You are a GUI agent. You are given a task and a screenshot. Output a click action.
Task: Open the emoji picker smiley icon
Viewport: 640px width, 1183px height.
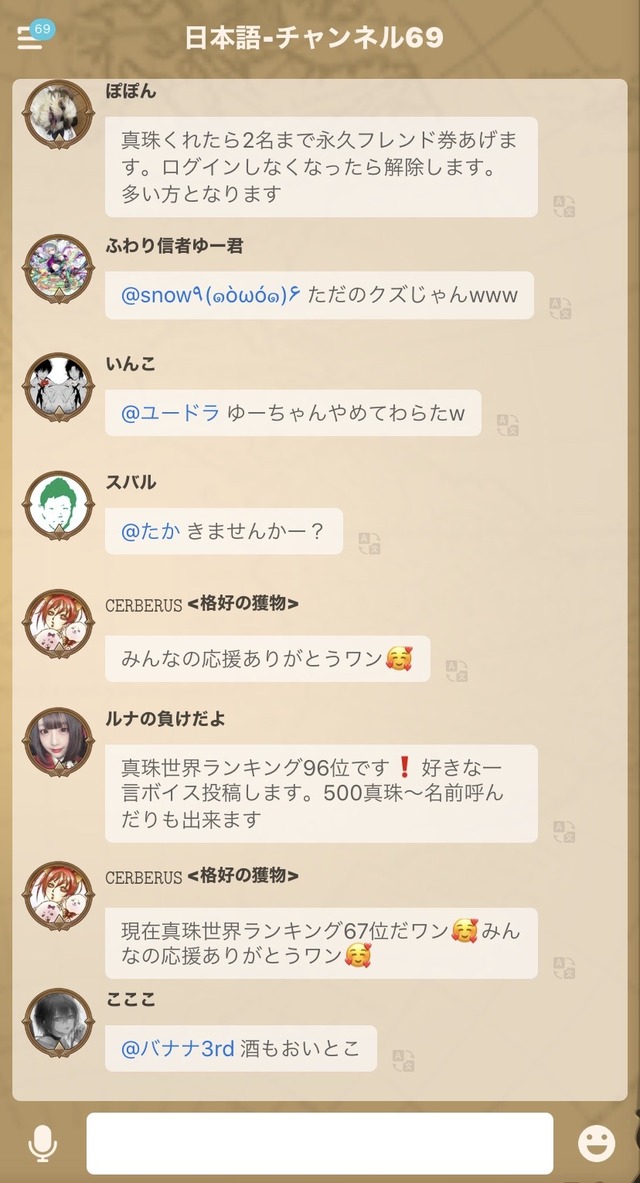(x=596, y=1143)
